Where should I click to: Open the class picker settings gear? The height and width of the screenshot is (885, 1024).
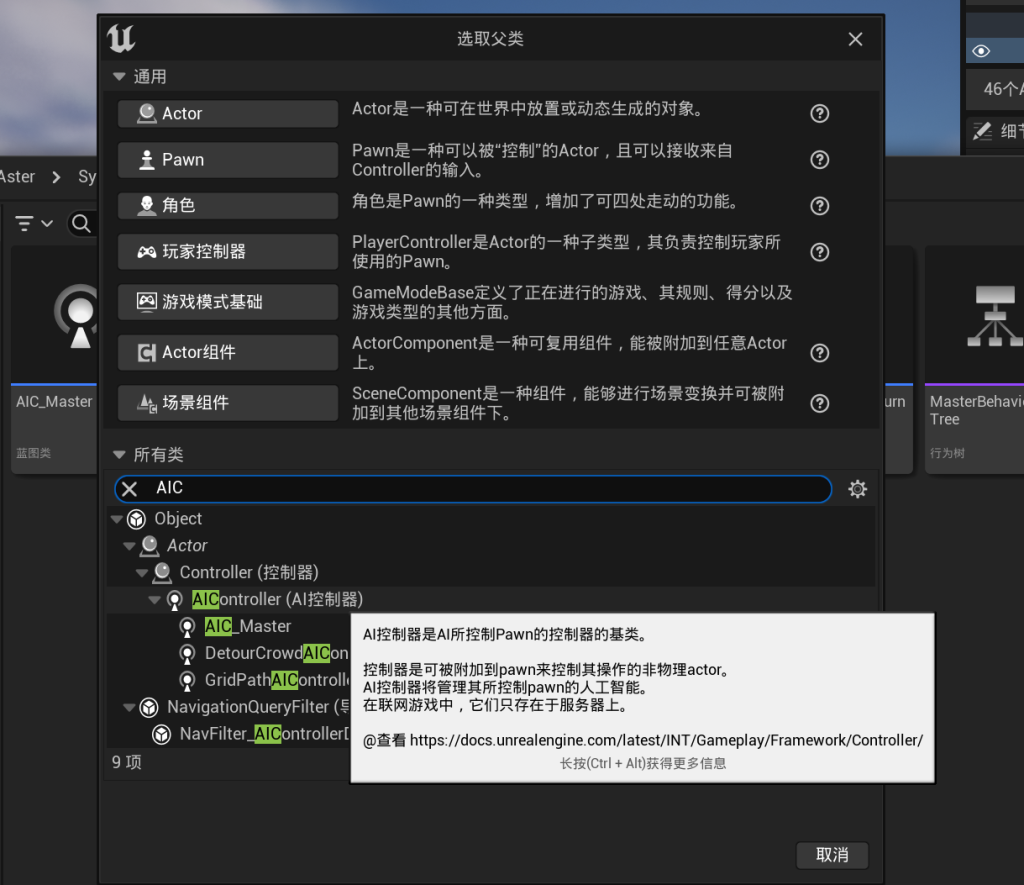(857, 489)
